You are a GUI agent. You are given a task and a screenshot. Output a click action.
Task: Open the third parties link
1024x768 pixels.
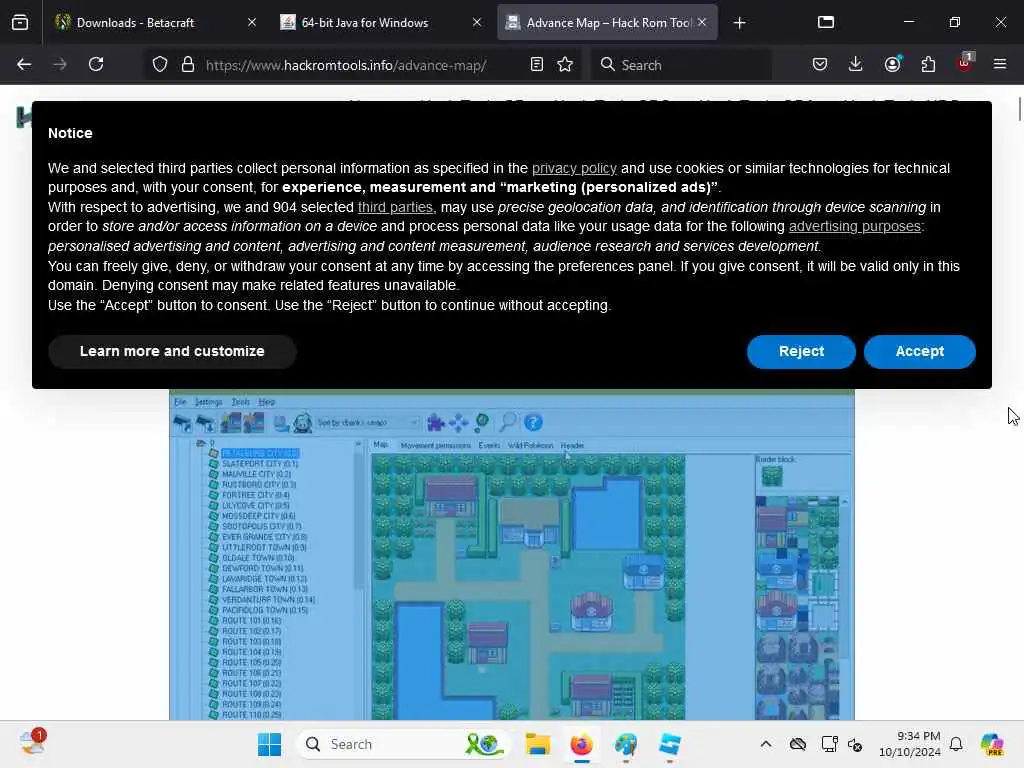click(x=395, y=207)
